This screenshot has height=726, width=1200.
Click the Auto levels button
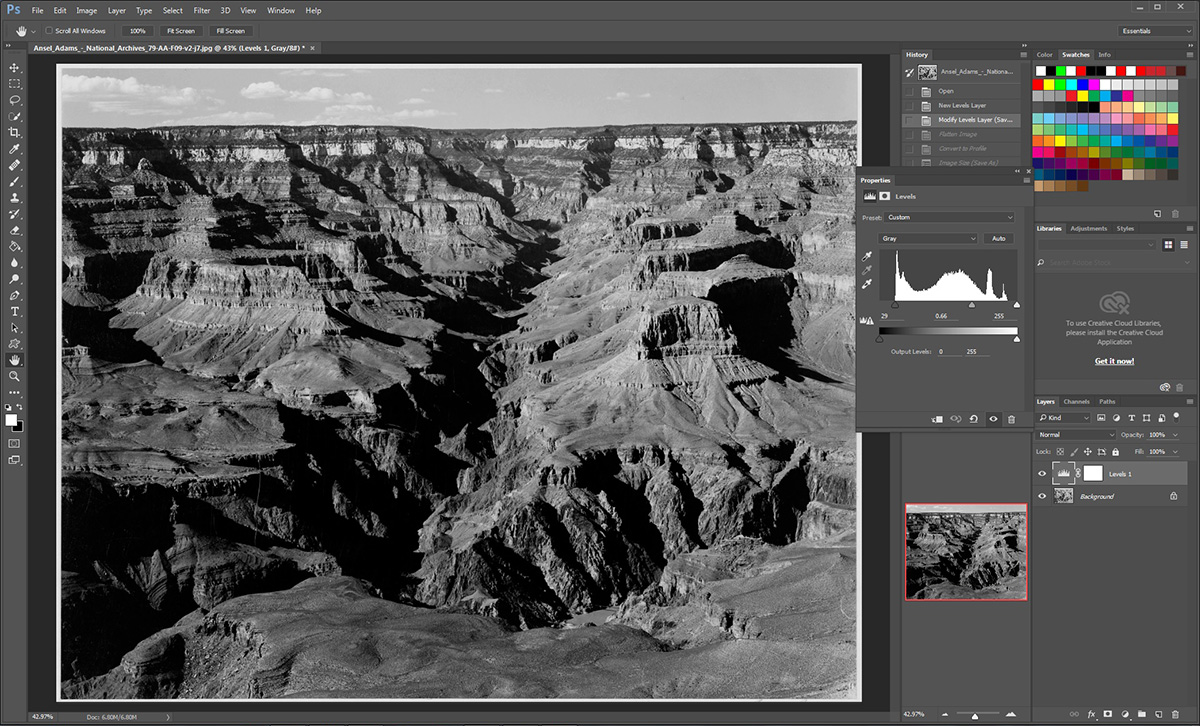click(998, 239)
